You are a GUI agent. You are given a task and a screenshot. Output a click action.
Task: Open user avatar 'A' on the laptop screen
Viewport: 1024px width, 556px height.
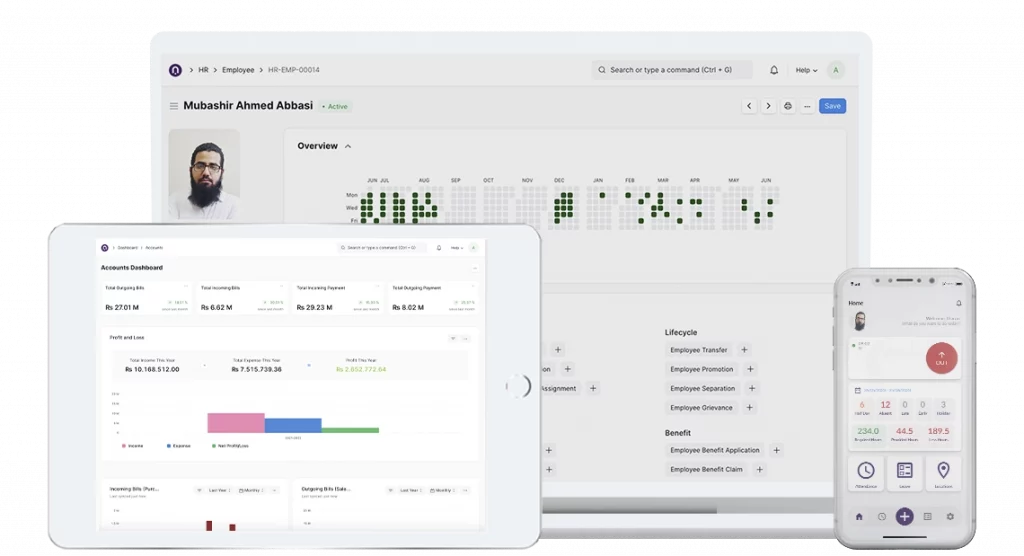click(x=835, y=70)
